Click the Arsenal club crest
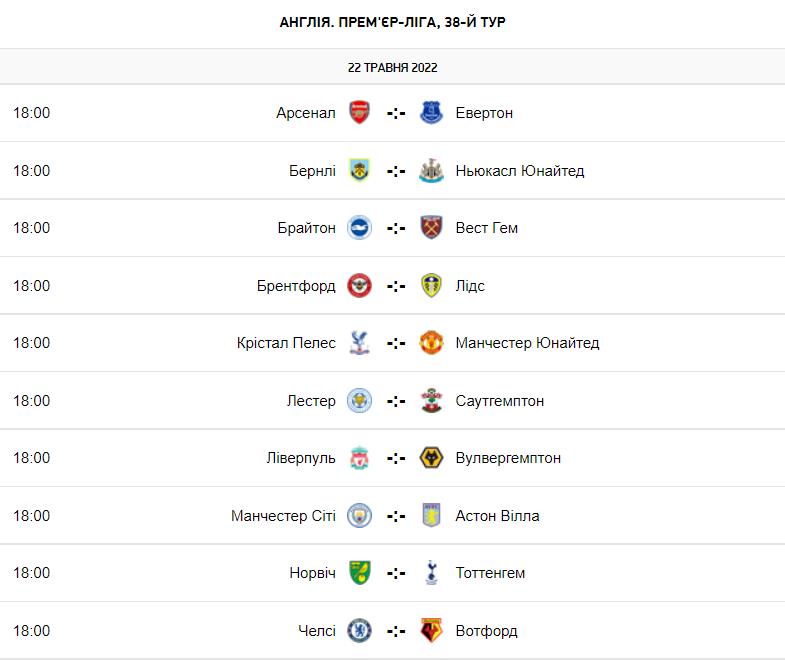The width and height of the screenshot is (785, 660). pyautogui.click(x=359, y=113)
